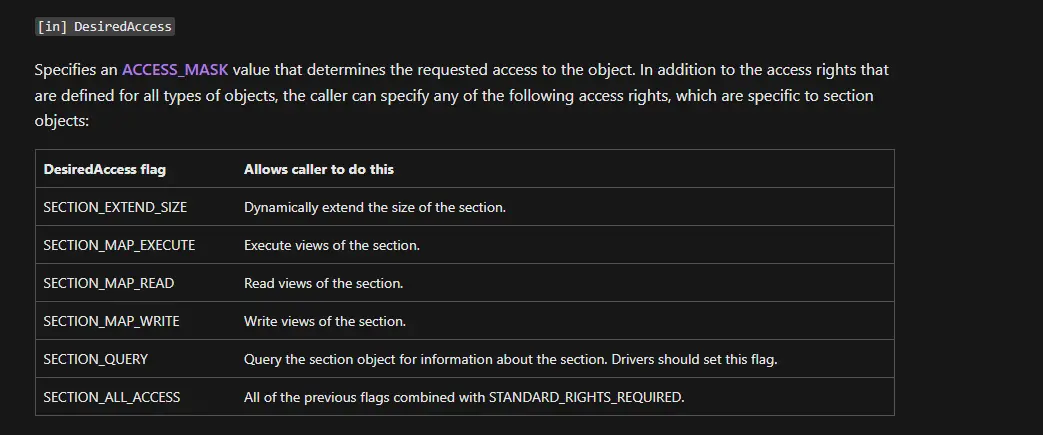Click the 'Dynamically extend the size' description

tap(374, 208)
